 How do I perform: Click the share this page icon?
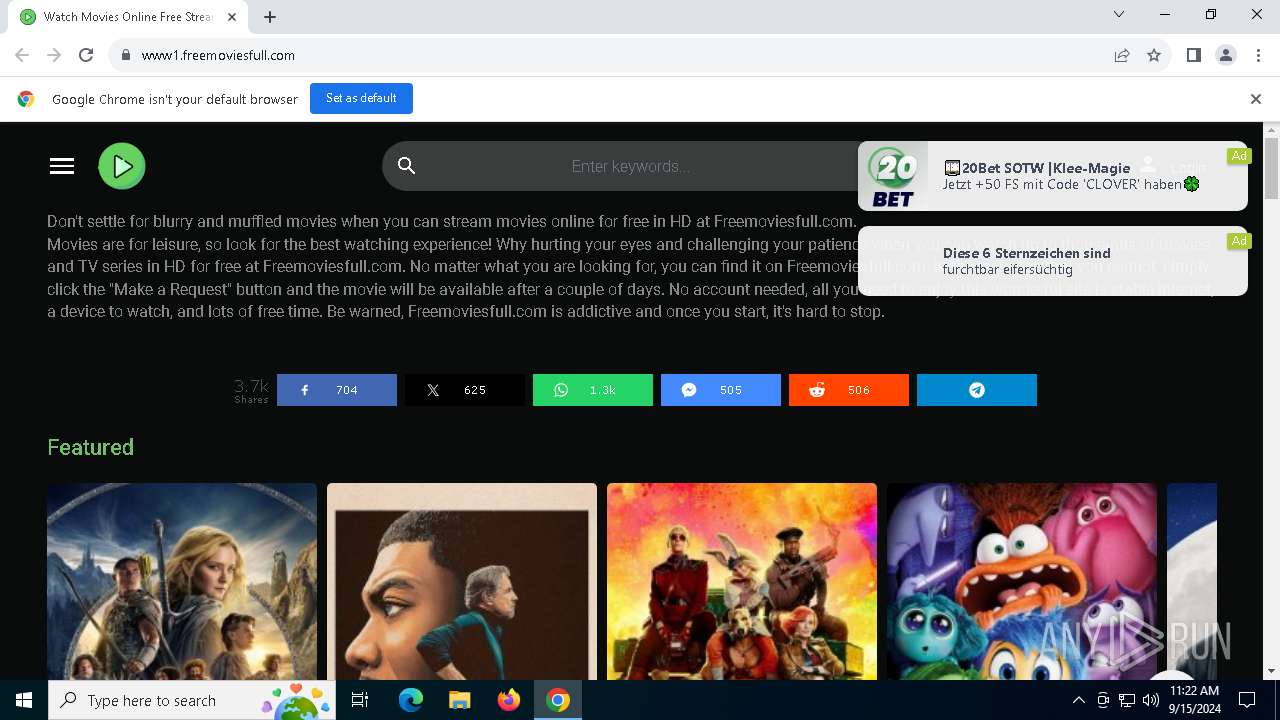(x=1122, y=55)
